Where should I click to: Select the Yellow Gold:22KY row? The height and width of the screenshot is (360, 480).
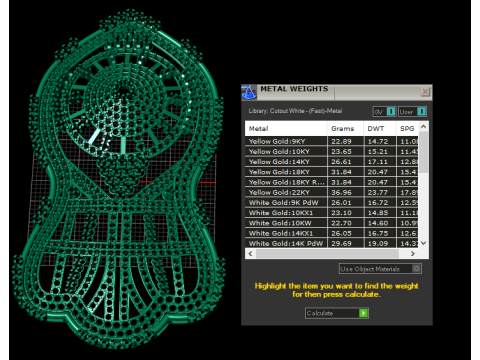(332, 192)
